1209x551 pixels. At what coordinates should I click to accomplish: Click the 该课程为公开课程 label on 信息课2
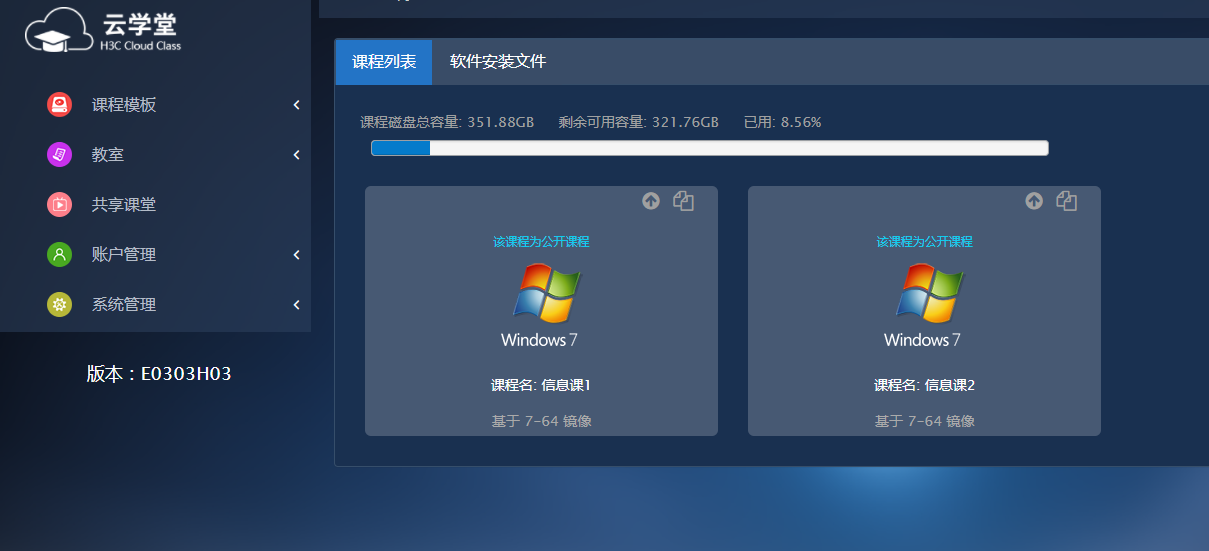924,242
